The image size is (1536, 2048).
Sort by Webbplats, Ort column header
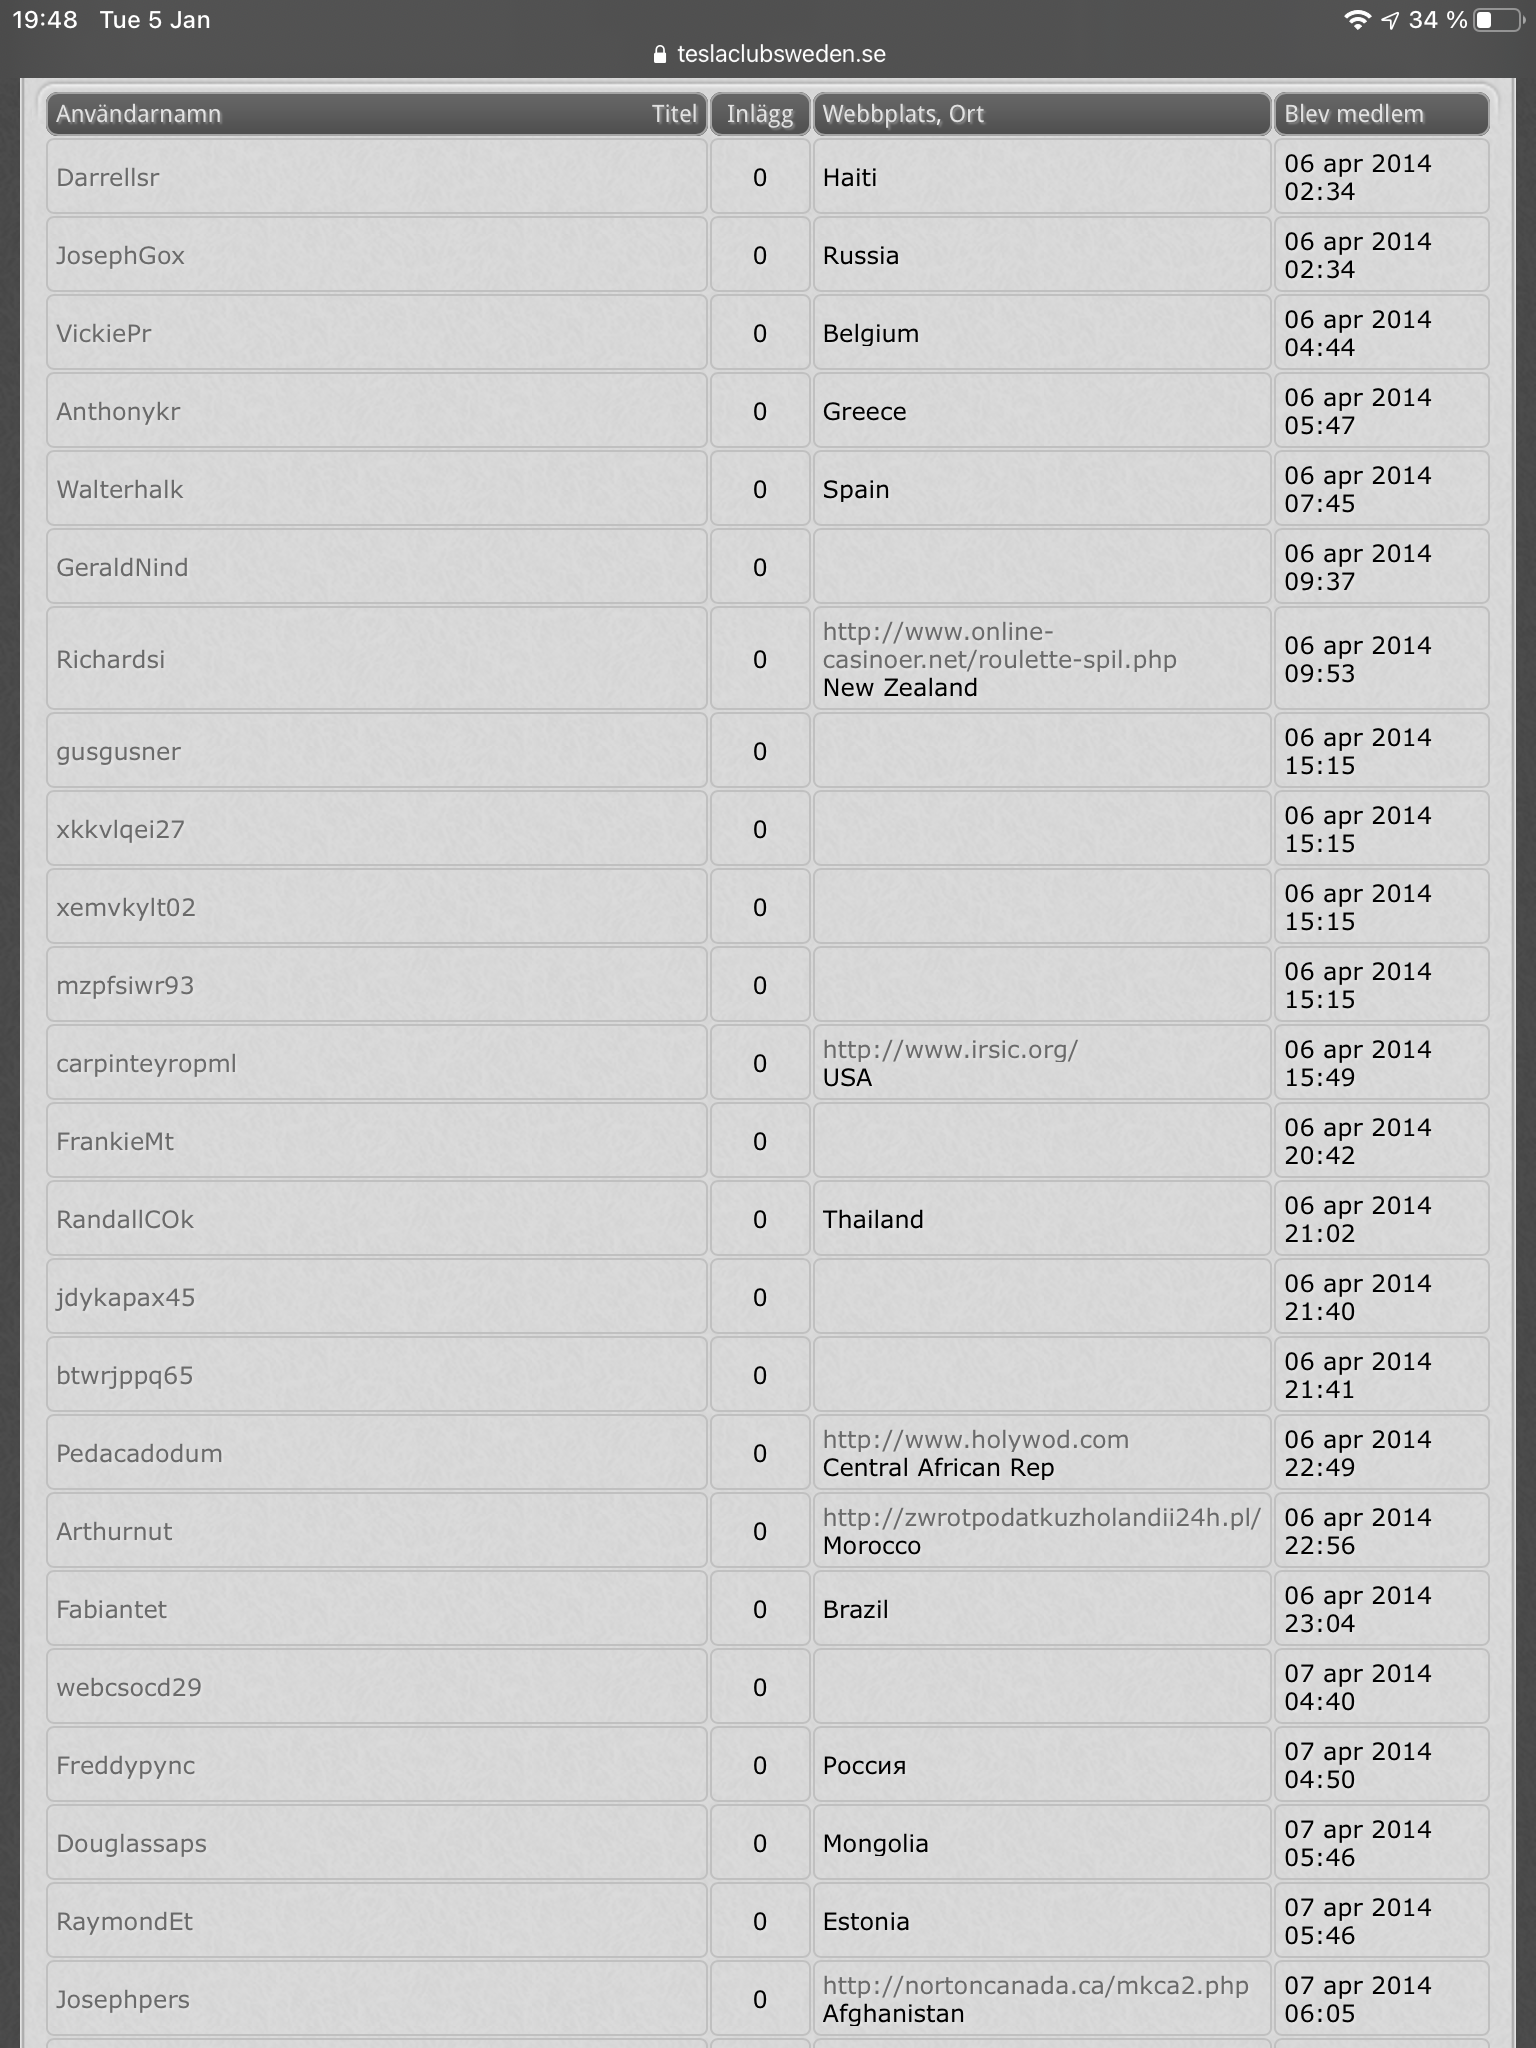click(x=903, y=114)
